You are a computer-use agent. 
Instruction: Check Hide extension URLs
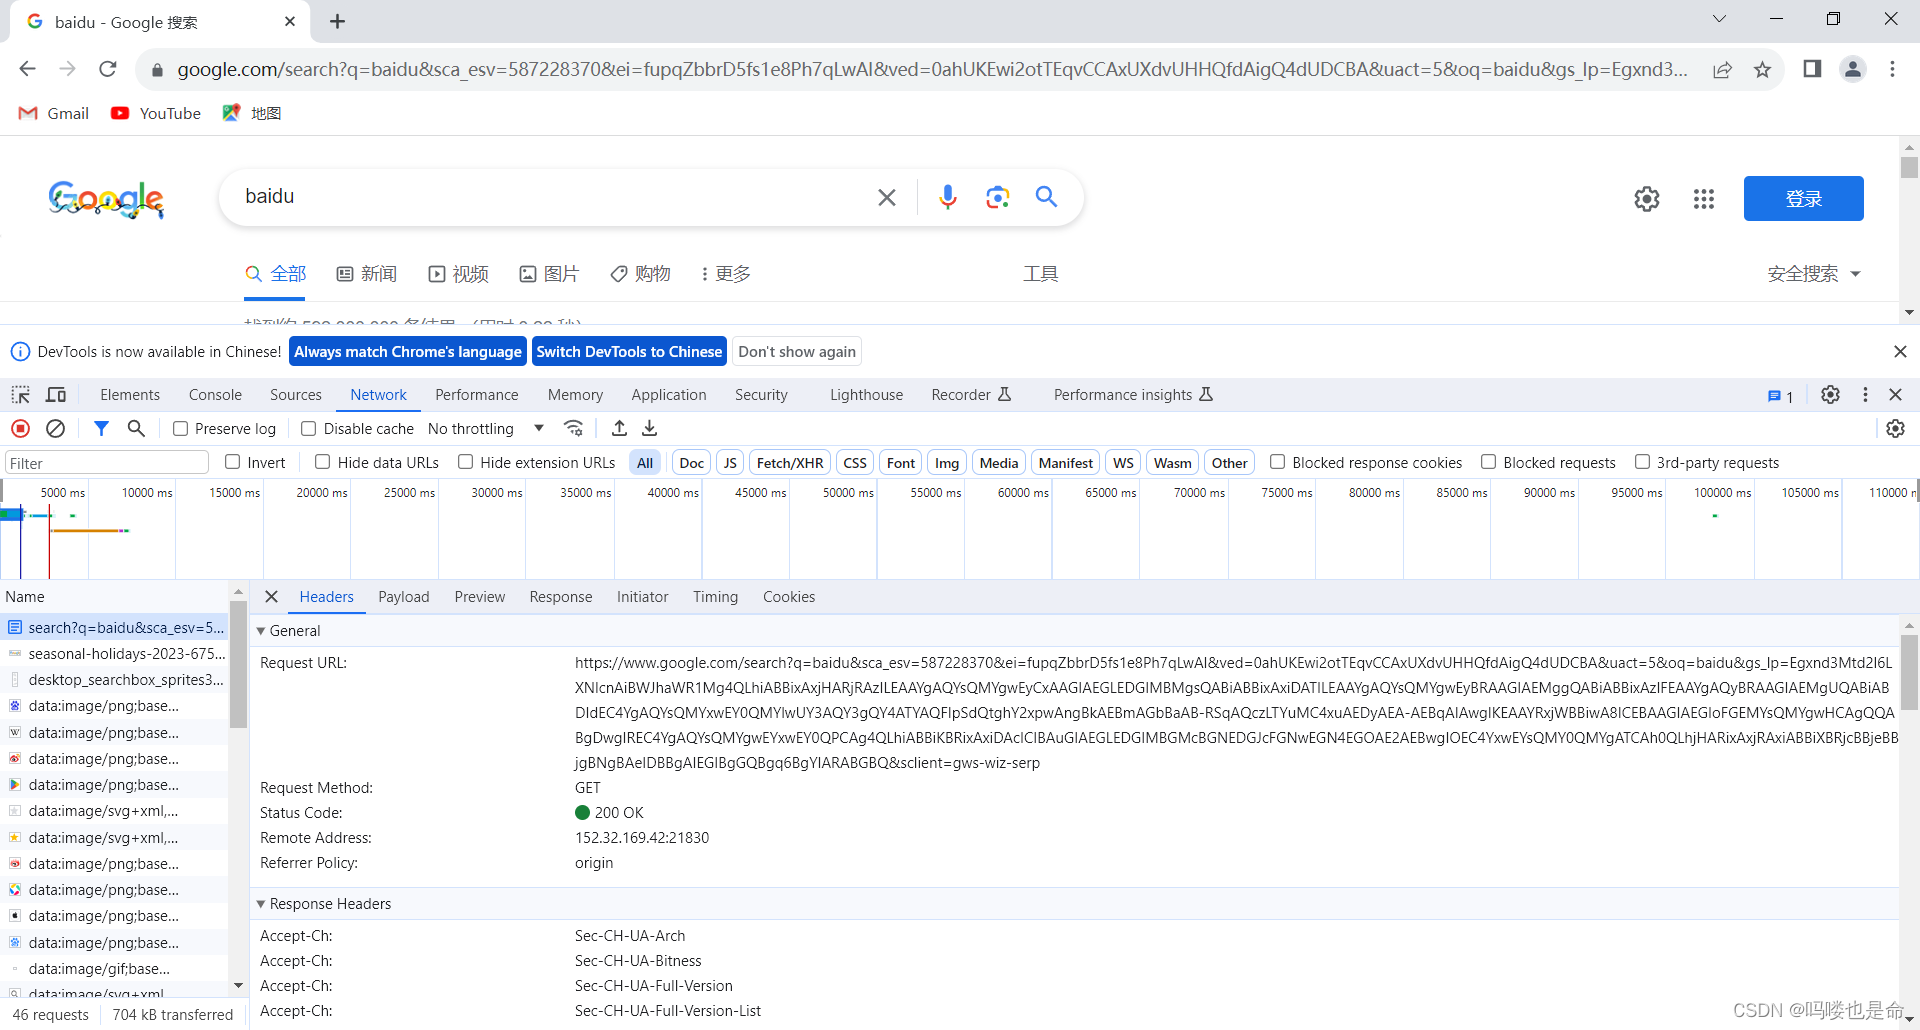[x=465, y=462]
